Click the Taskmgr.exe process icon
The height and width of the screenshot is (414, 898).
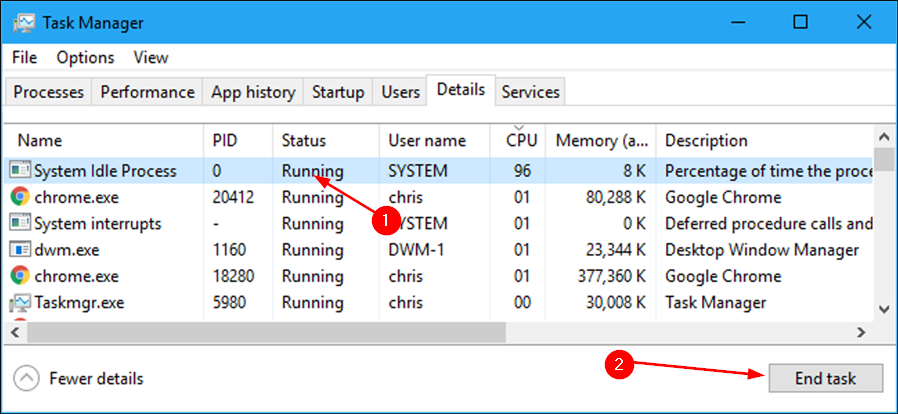[20, 302]
